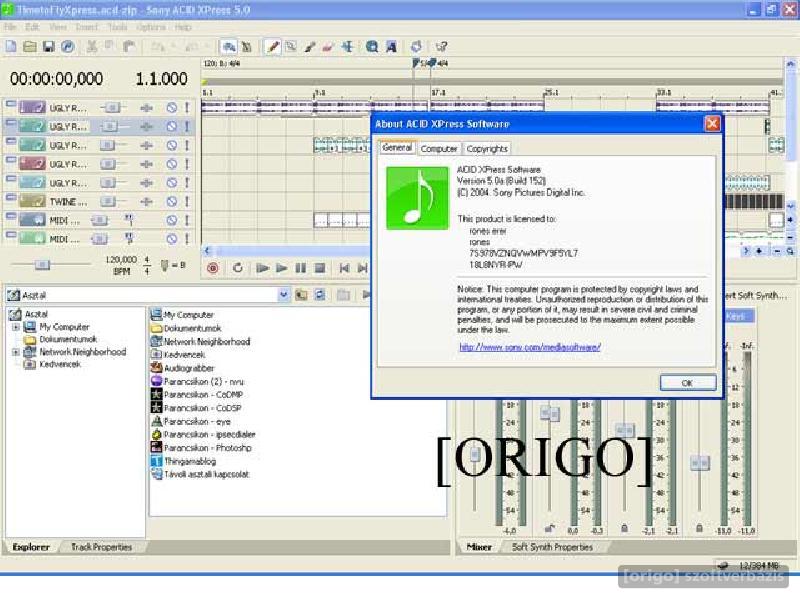The height and width of the screenshot is (600, 800).
Task: Solo the TWINE track
Action: click(x=187, y=202)
